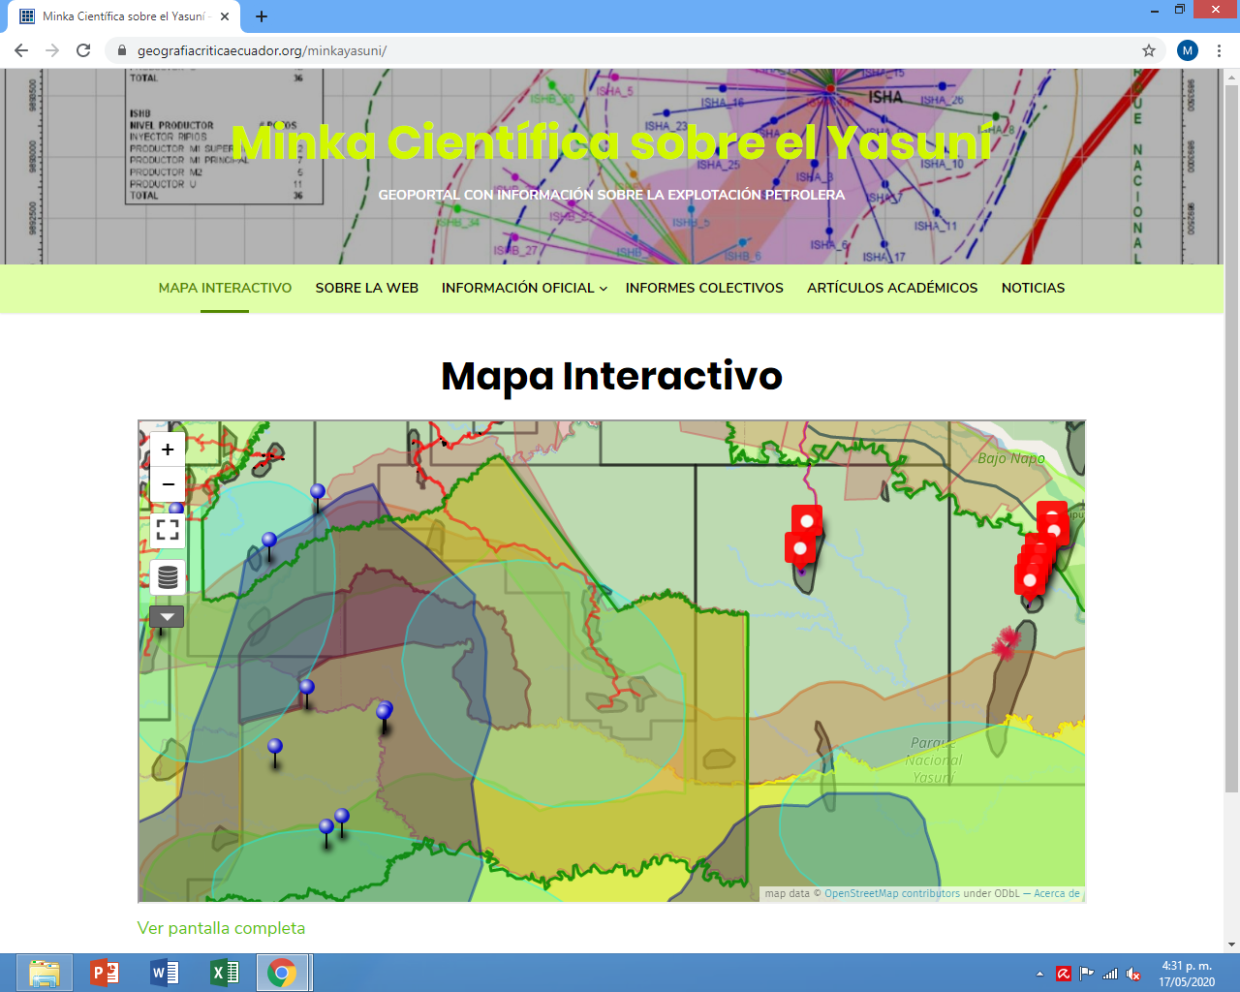Bookmark this page with the star icon

pos(1149,51)
